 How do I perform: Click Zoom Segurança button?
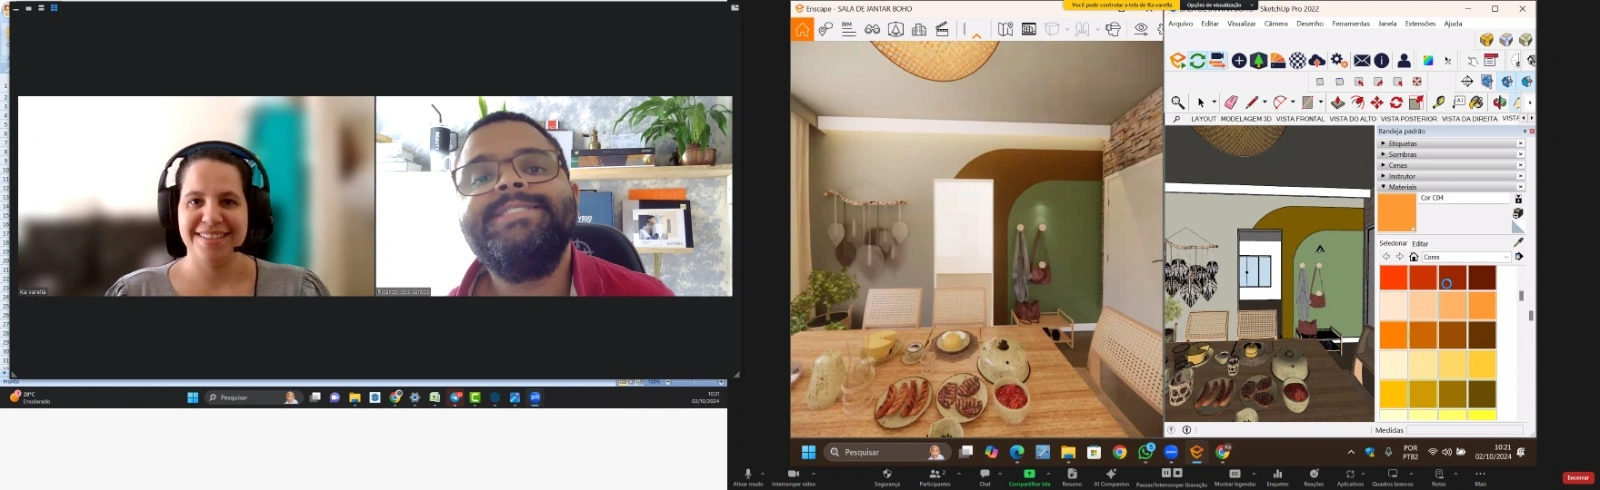[887, 476]
